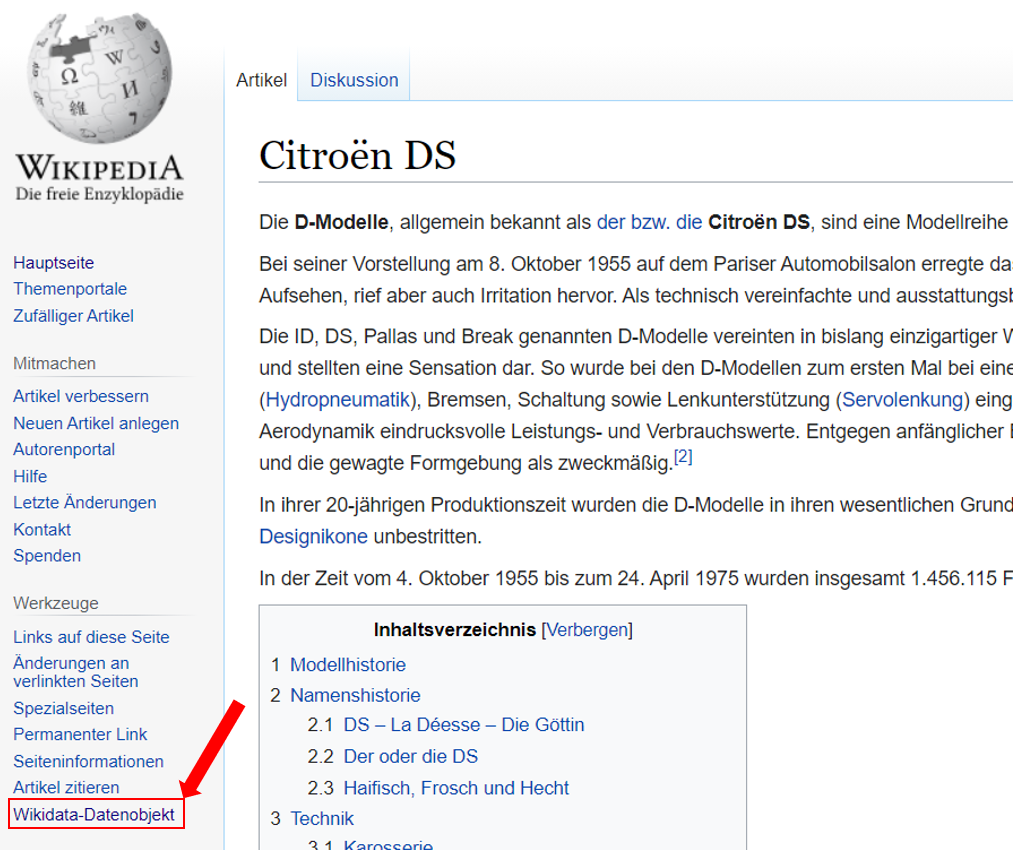The width and height of the screenshot is (1013, 850).
Task: Open the Hilfe sidebar link
Action: pos(30,476)
